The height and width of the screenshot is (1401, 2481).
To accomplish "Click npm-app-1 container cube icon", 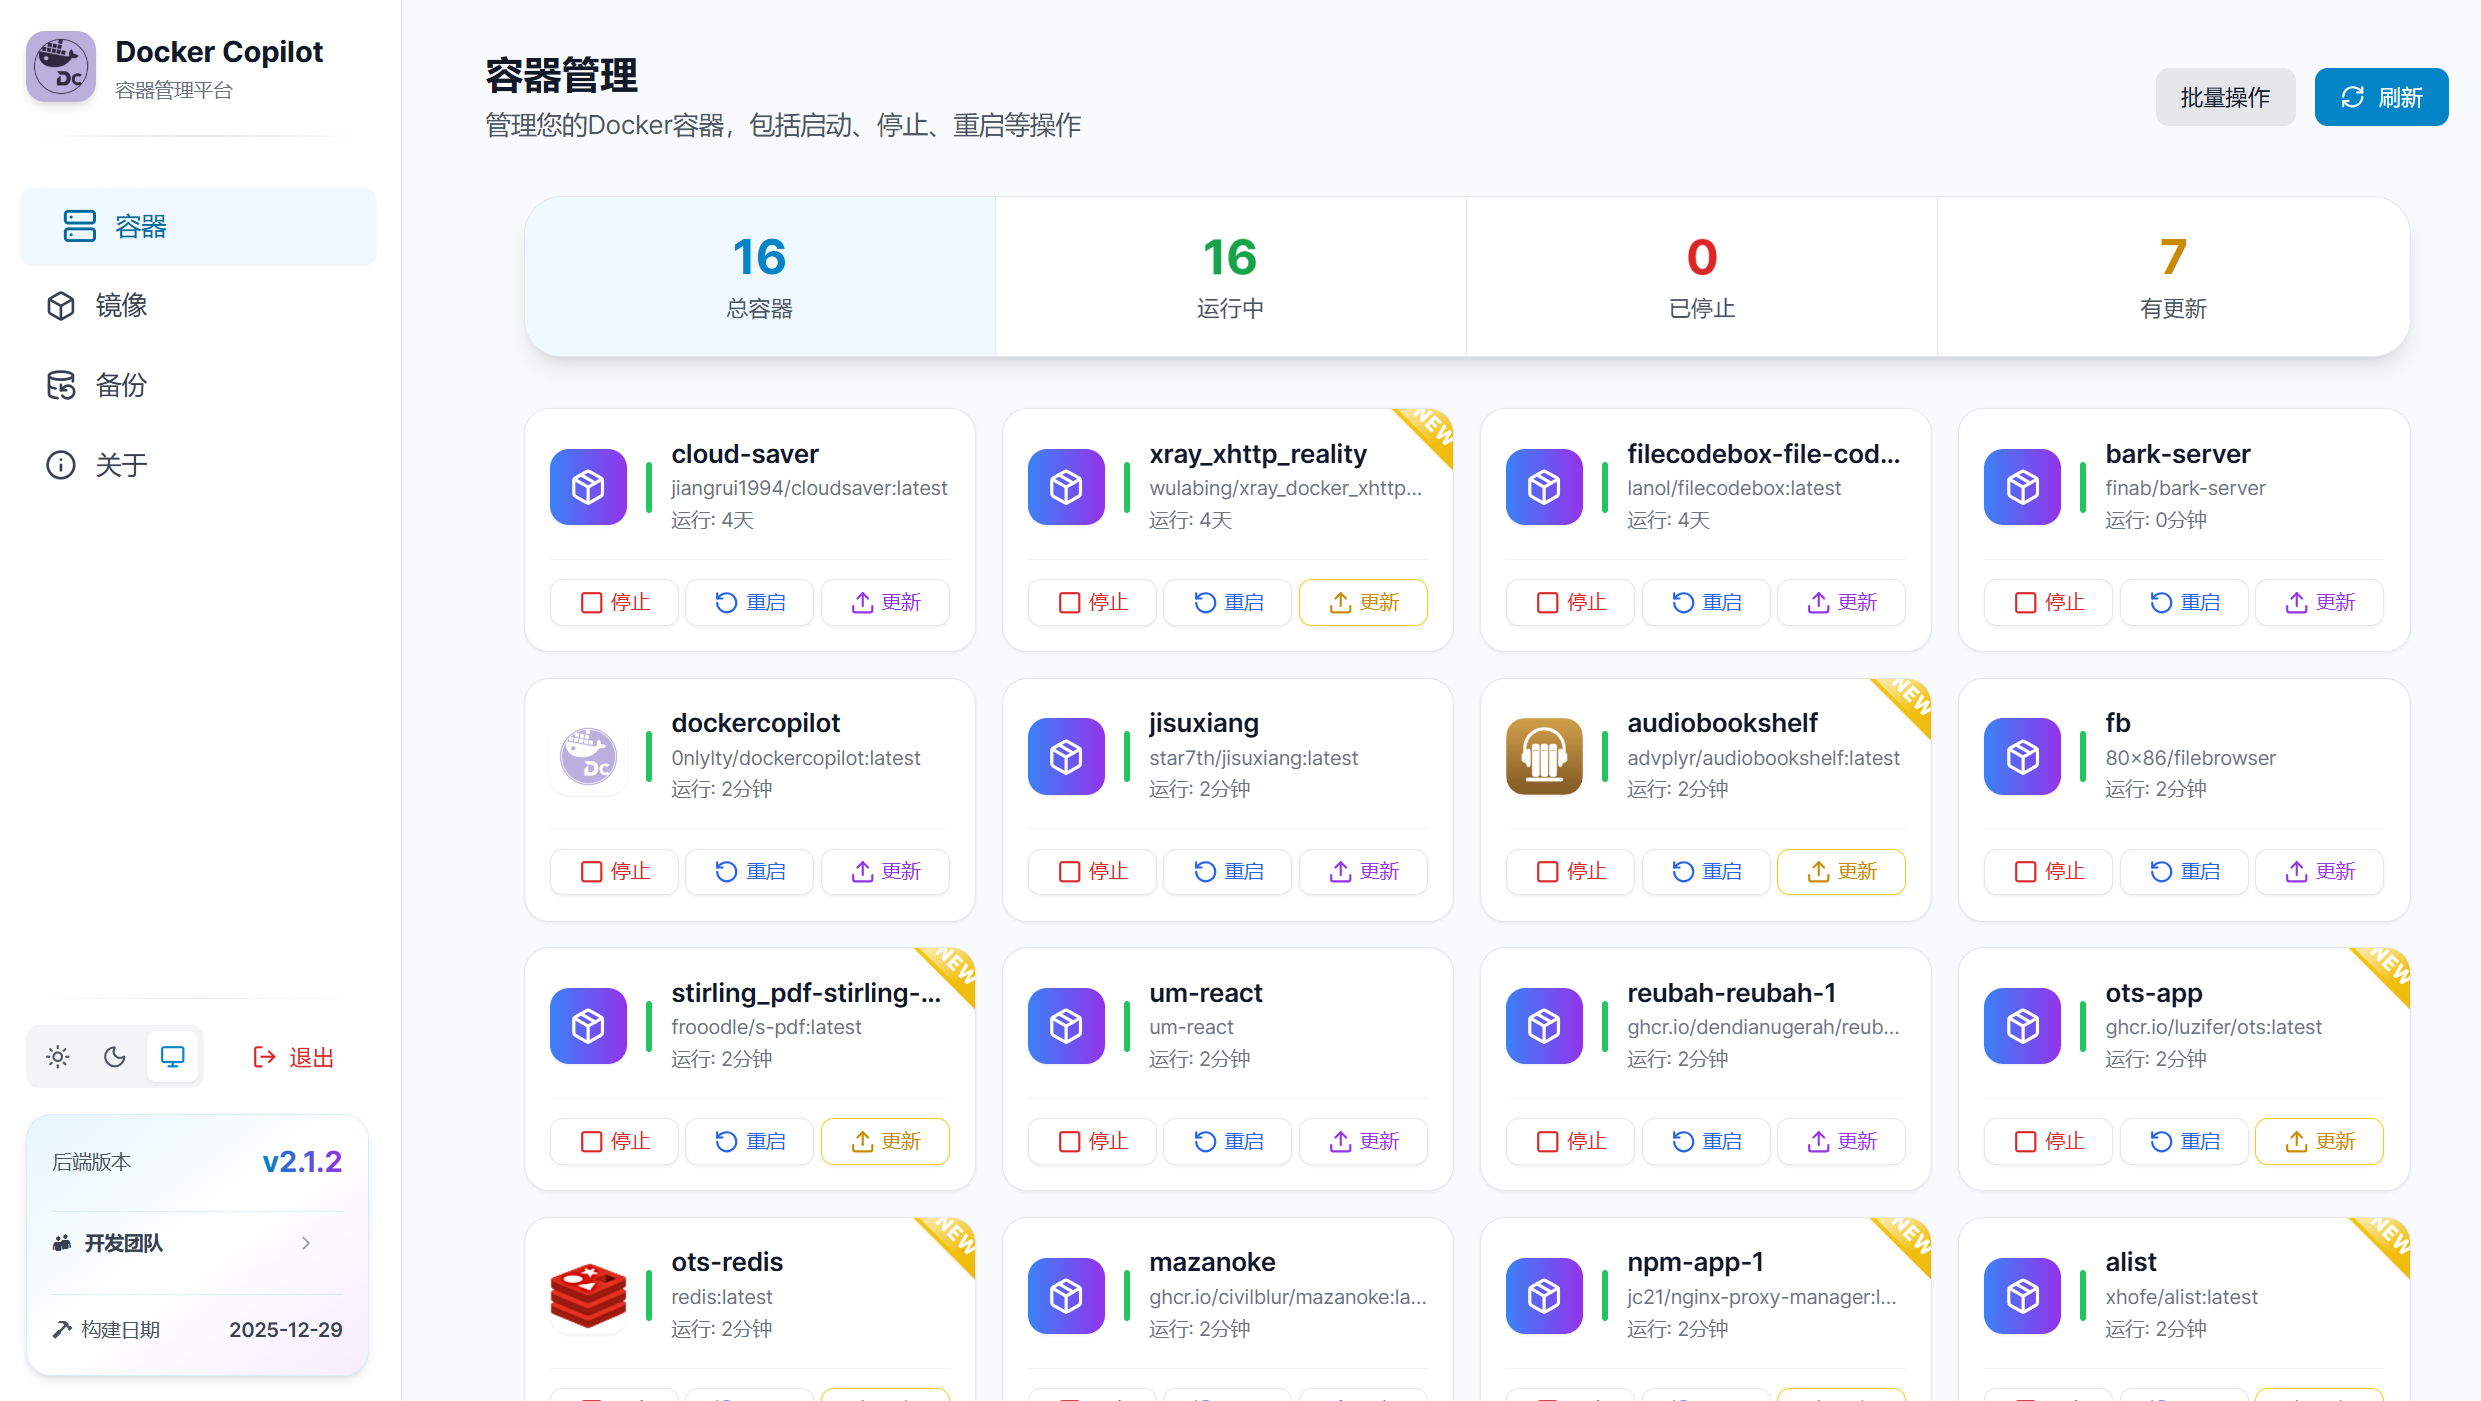I will point(1544,1296).
